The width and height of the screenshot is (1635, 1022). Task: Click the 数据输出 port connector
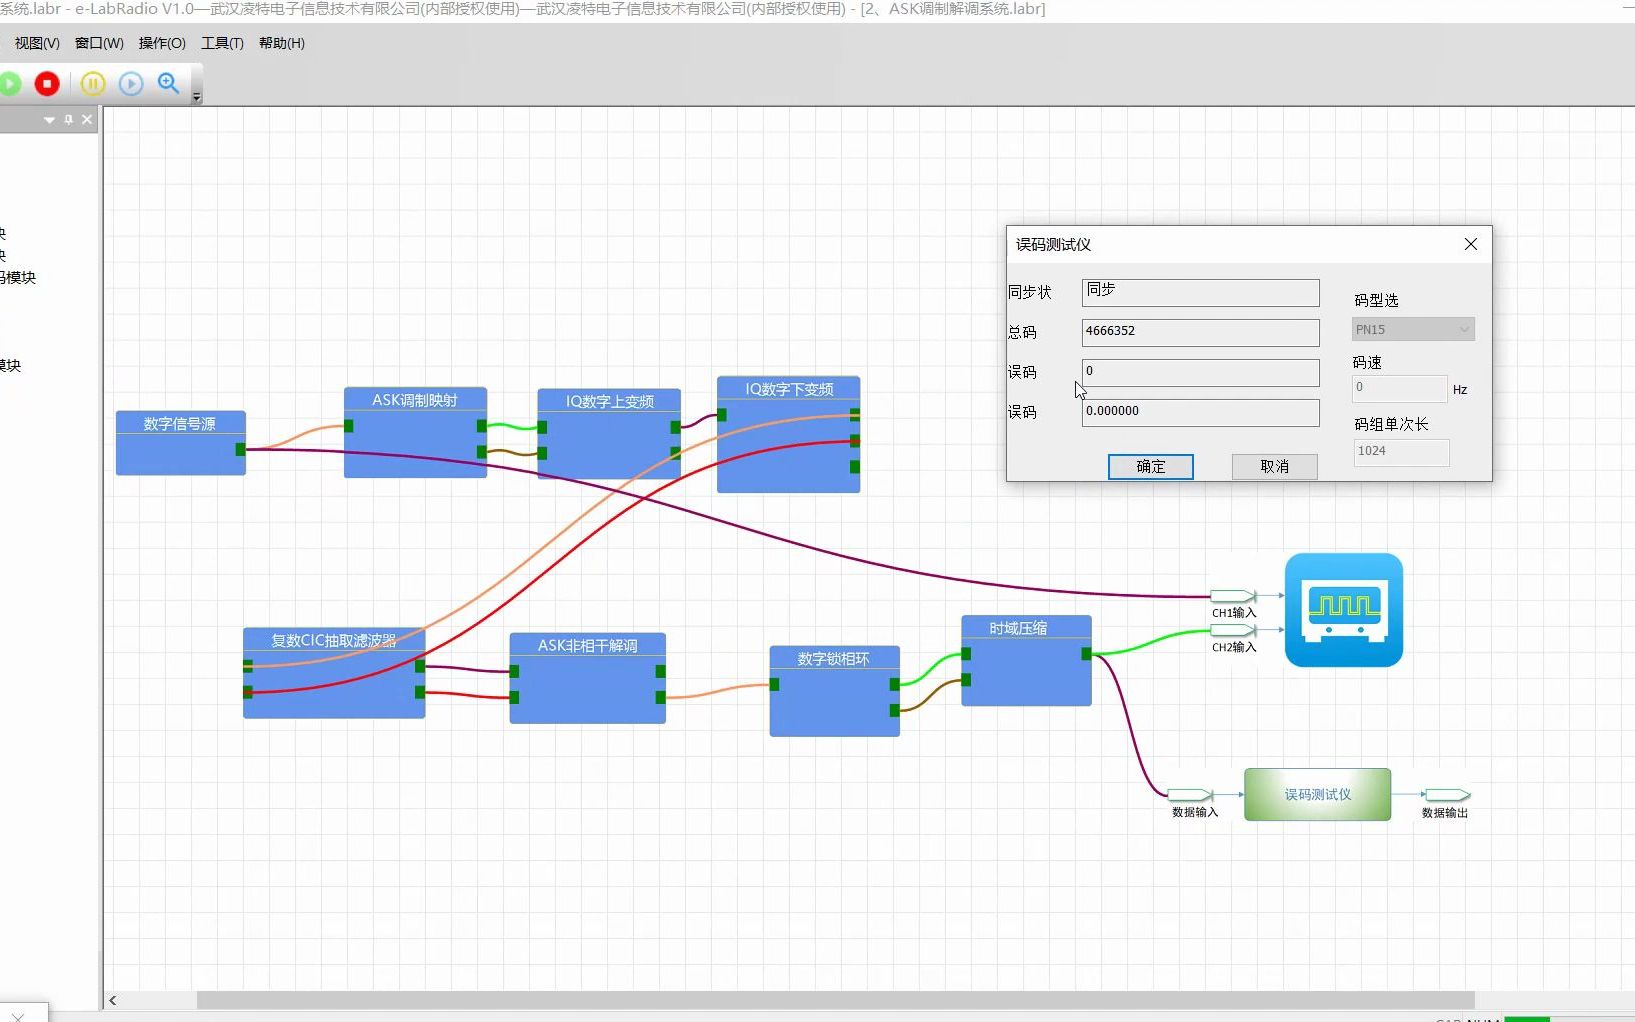1447,795
